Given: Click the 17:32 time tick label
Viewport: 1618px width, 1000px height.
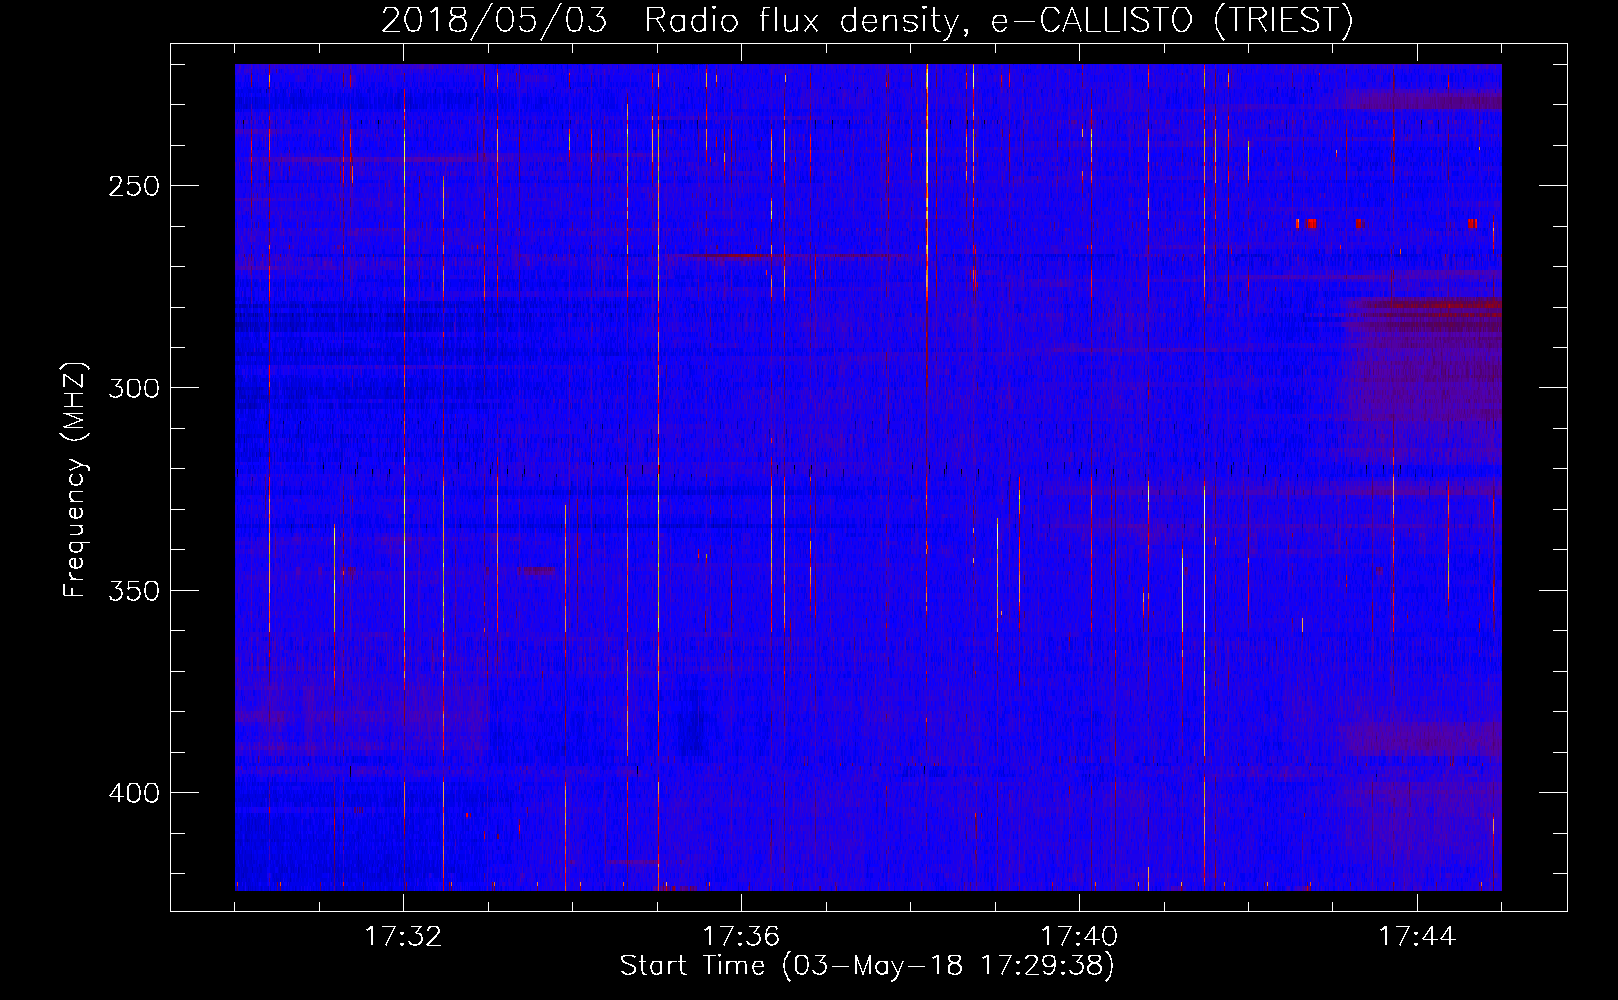Looking at the screenshot, I should pyautogui.click(x=403, y=937).
